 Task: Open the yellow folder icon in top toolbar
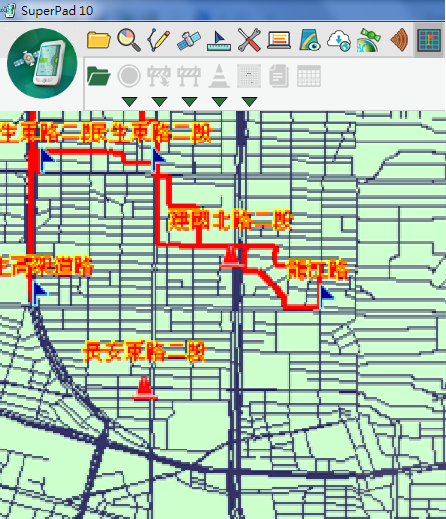[99, 40]
